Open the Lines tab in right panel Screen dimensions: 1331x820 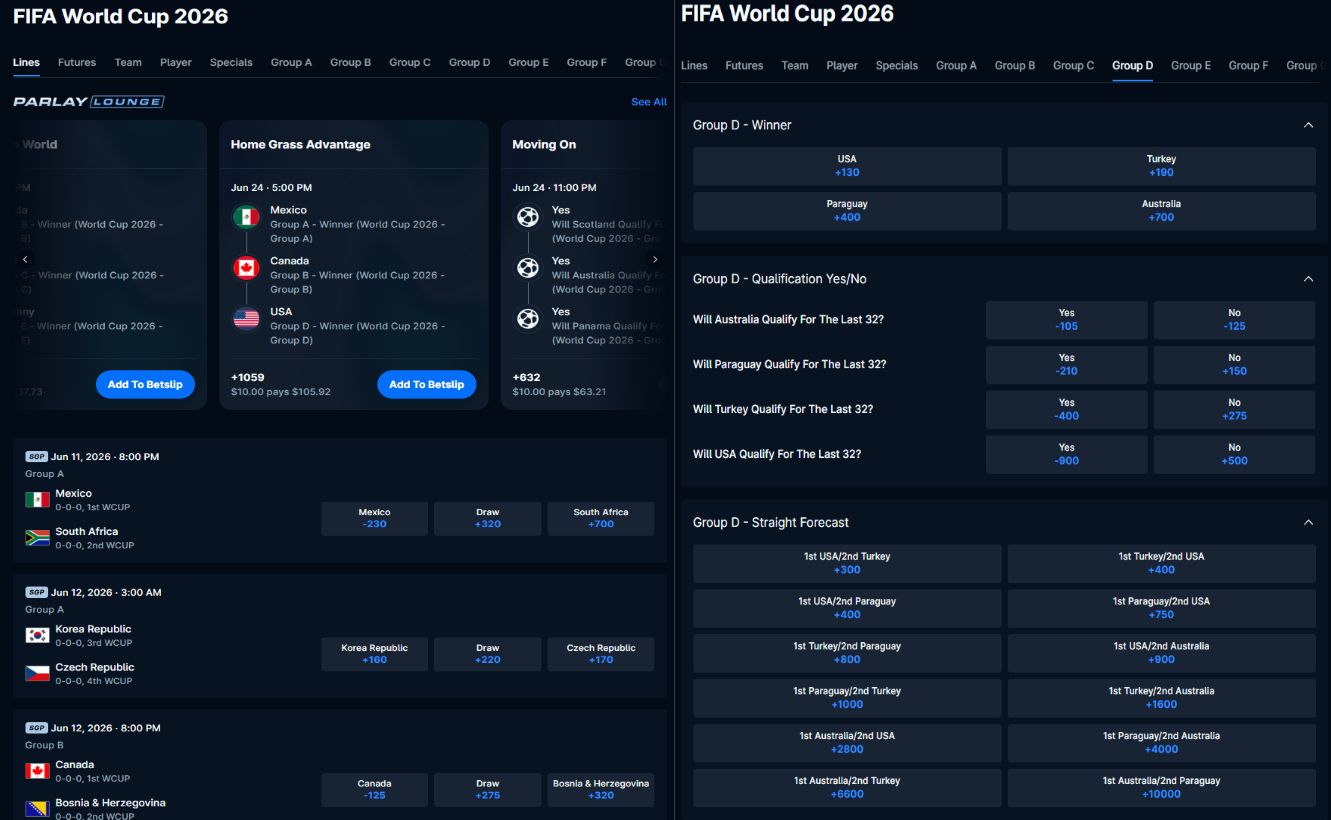694,65
